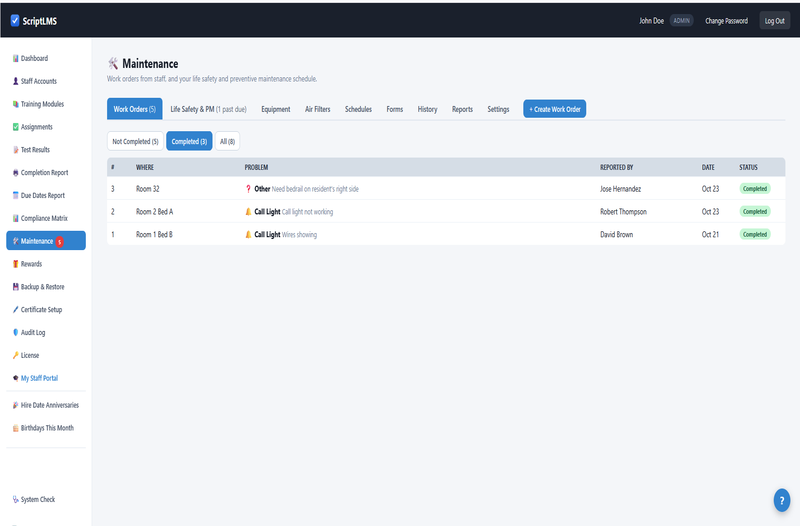The width and height of the screenshot is (800, 526).
Task: Click the ADMIN role badge
Action: 681,21
